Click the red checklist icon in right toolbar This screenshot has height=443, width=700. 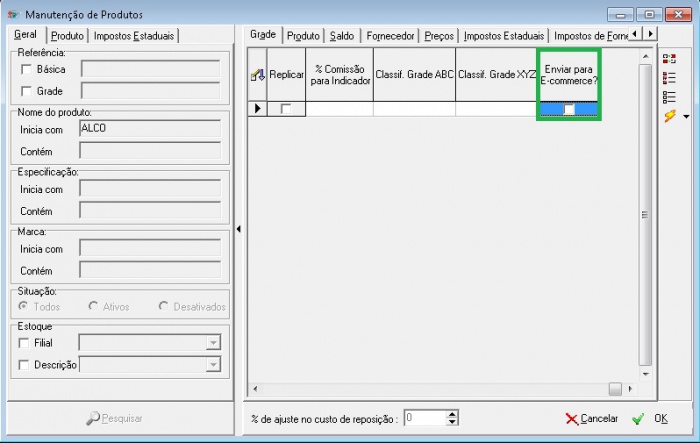669,78
